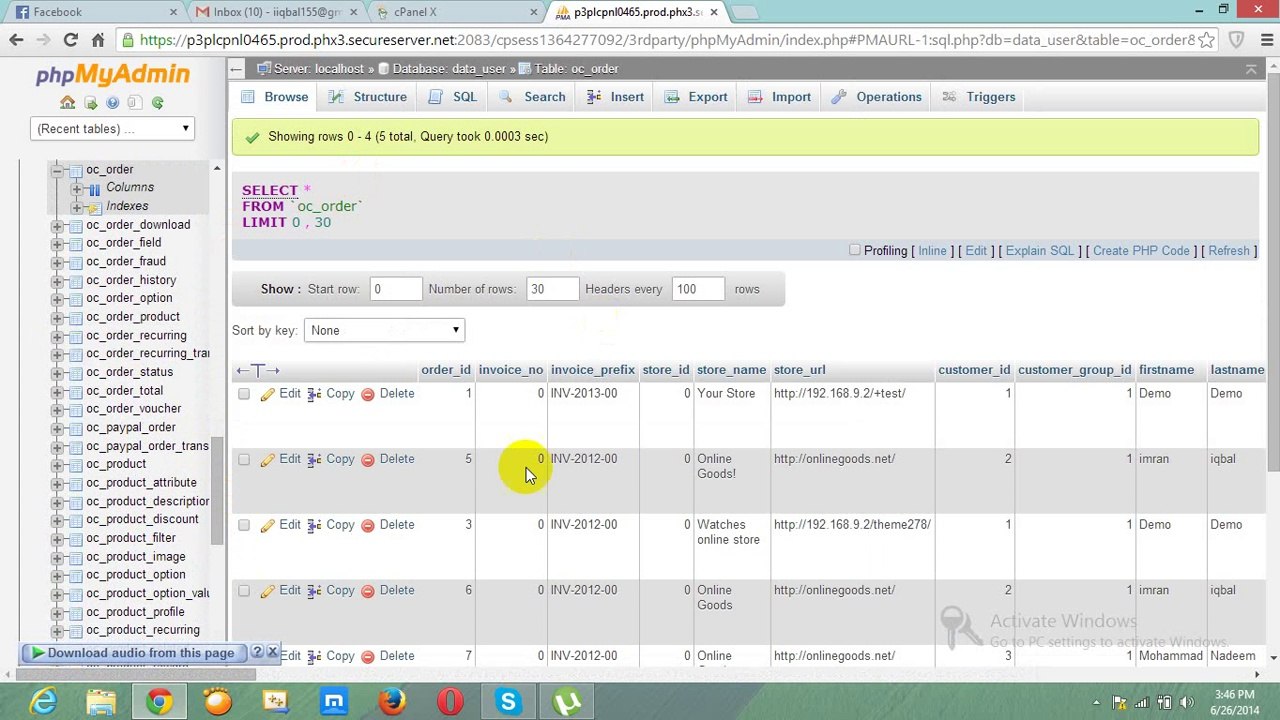1280x720 pixels.
Task: Click the Opera icon in taskbar
Action: pos(450,702)
